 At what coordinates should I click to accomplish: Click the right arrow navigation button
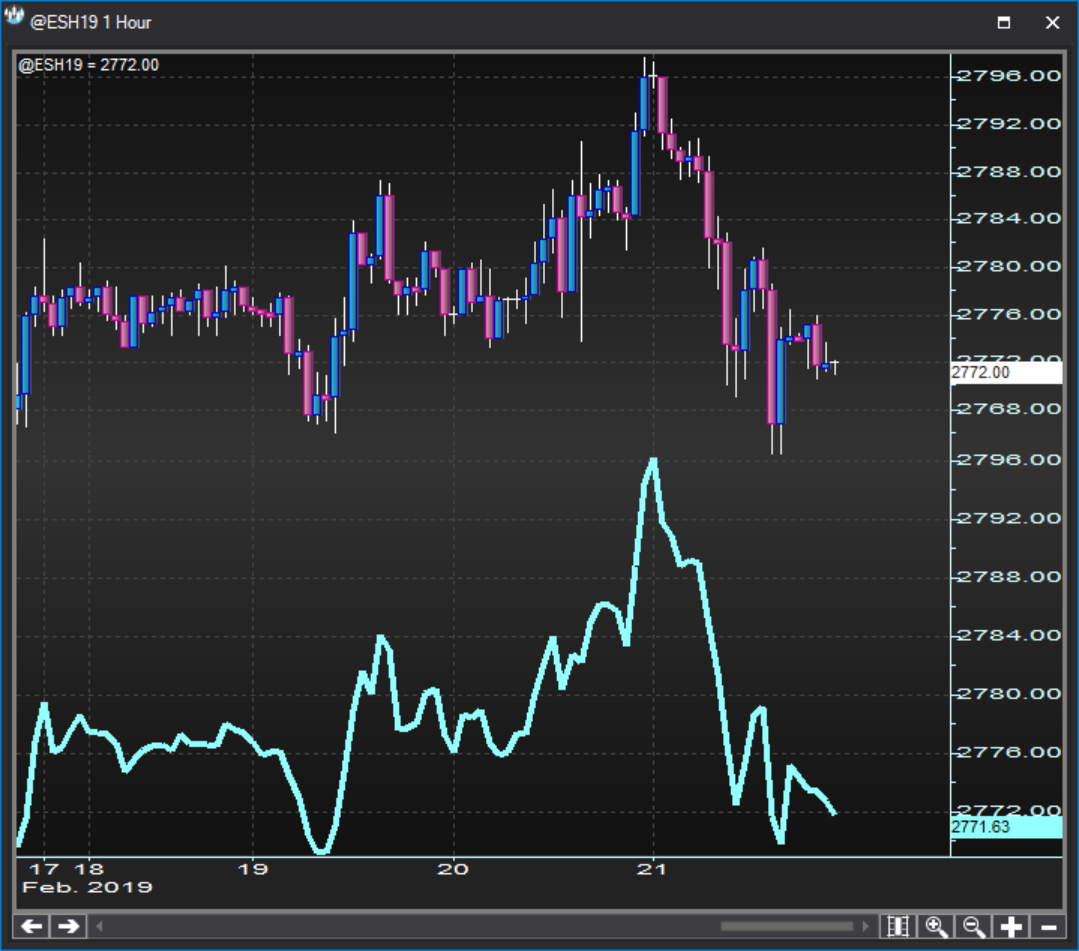pyautogui.click(x=68, y=926)
